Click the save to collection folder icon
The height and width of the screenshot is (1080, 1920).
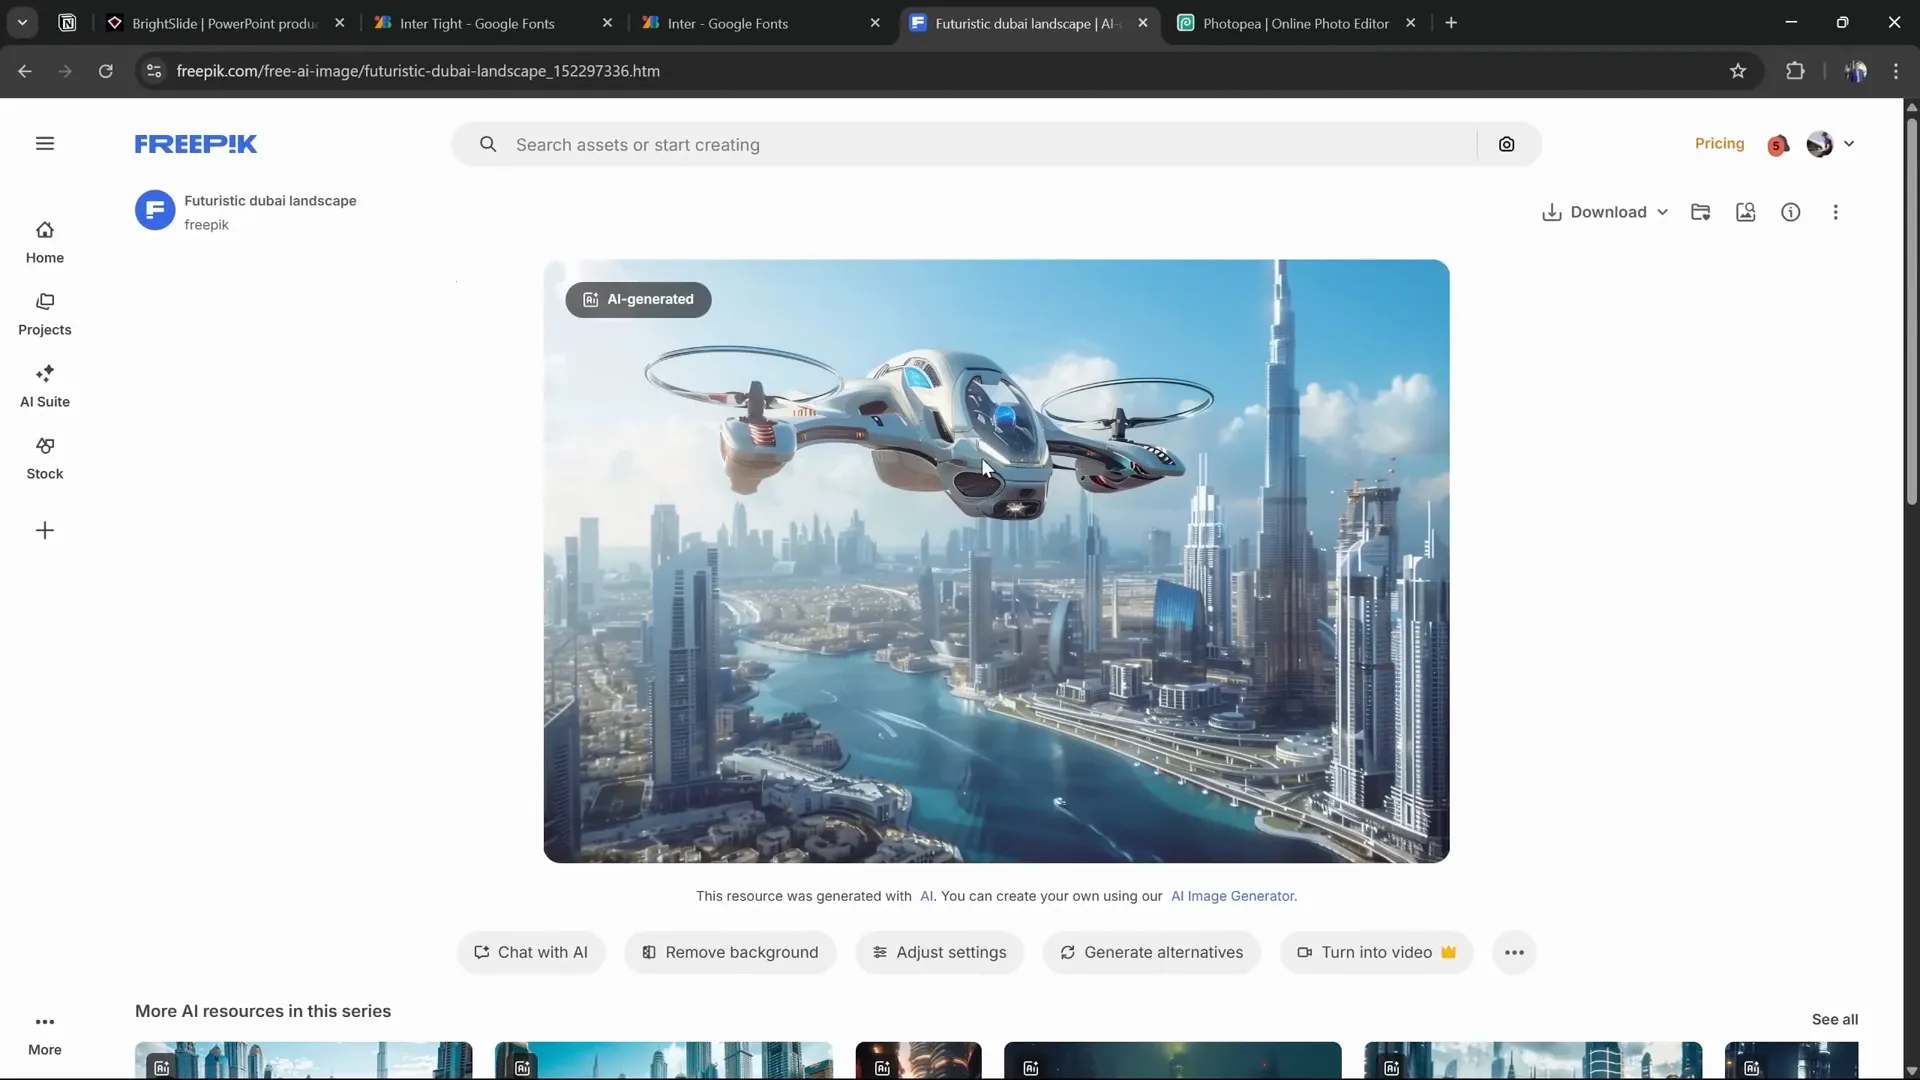(1700, 212)
